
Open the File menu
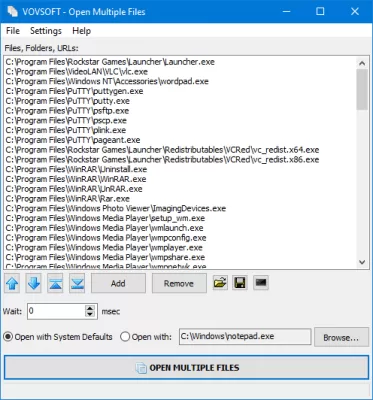click(x=13, y=31)
